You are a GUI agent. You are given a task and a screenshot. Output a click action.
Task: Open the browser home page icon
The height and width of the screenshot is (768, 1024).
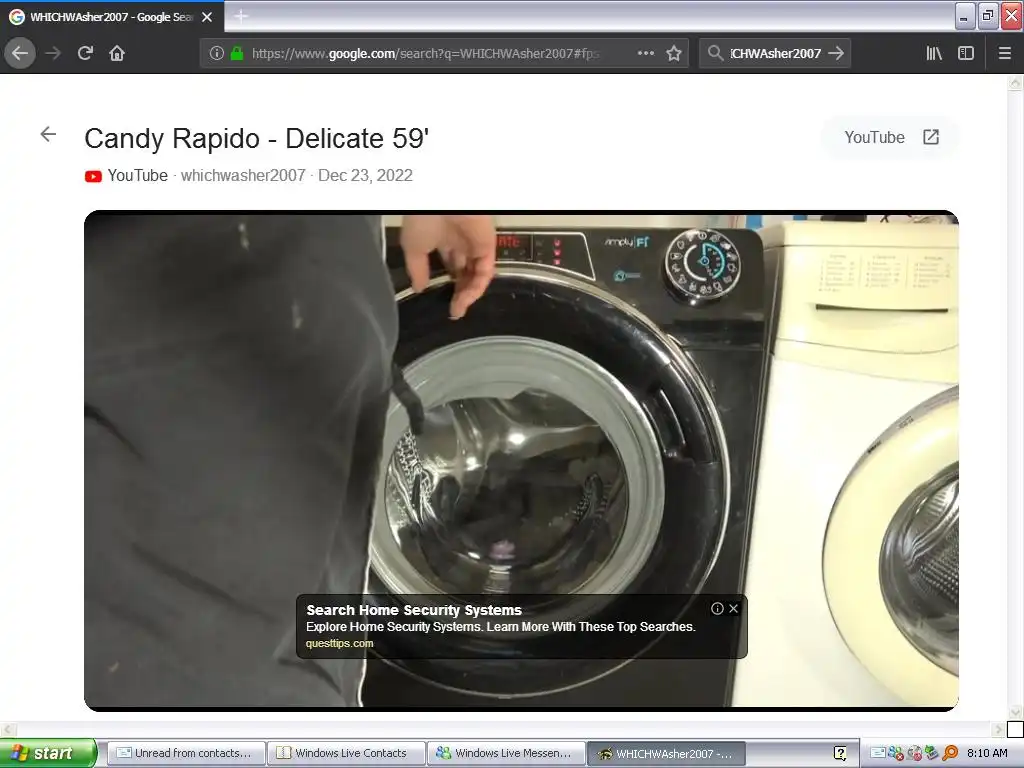click(117, 54)
